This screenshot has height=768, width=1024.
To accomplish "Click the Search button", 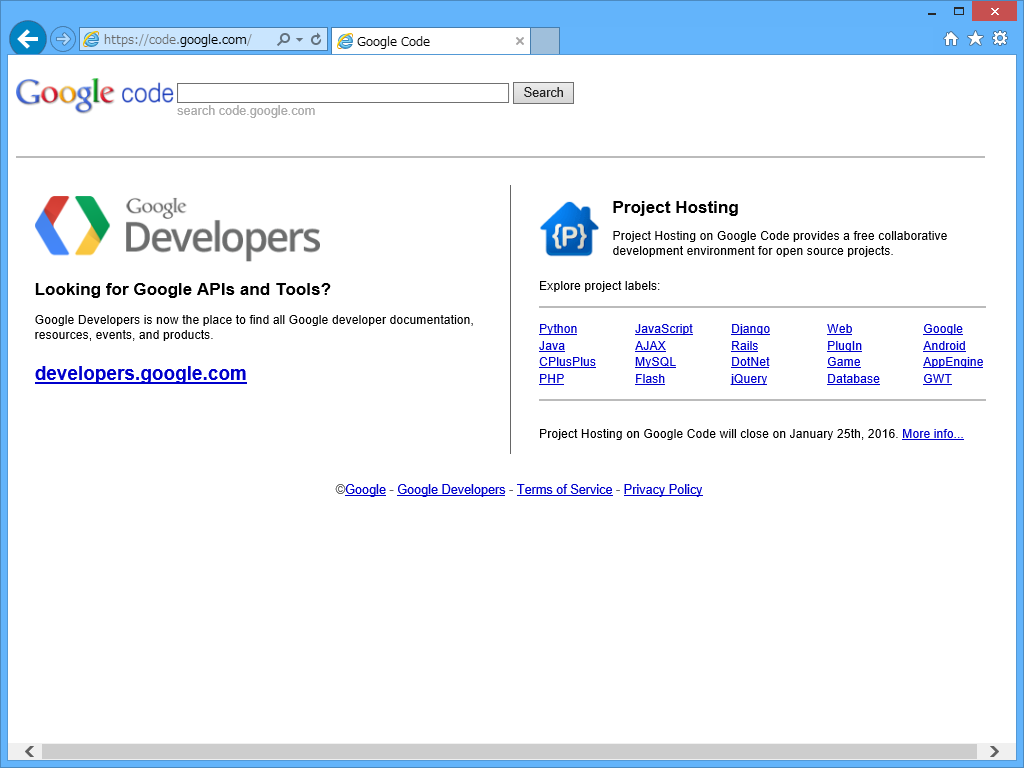I will [x=543, y=92].
